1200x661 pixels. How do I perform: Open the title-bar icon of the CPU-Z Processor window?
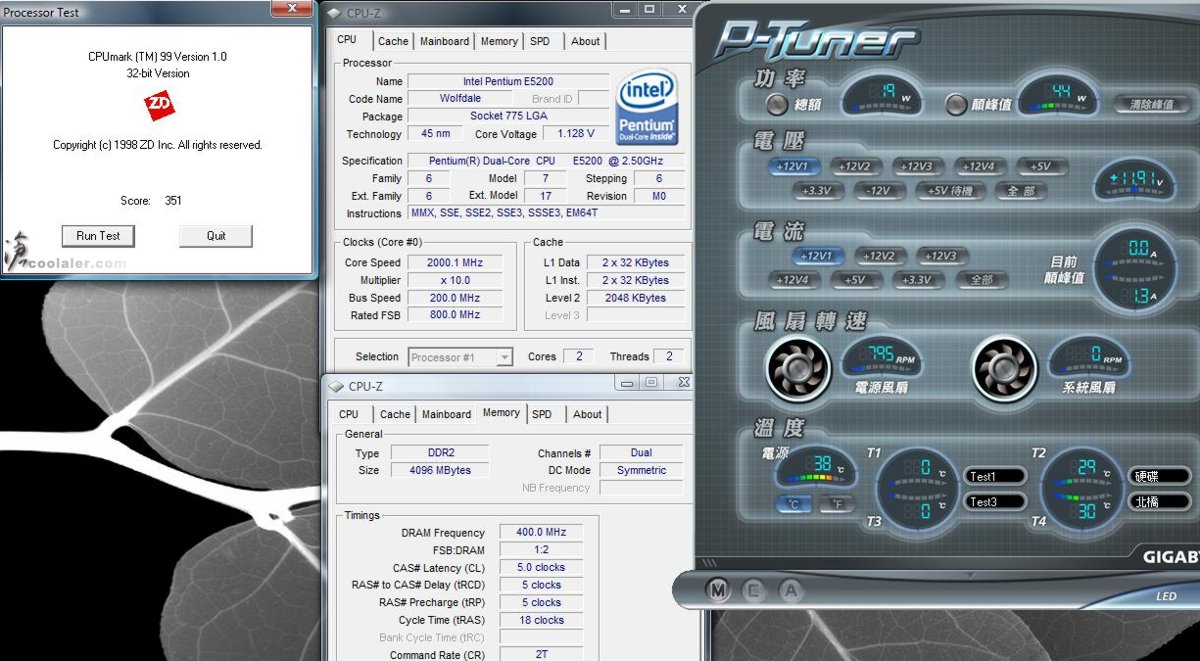click(335, 12)
